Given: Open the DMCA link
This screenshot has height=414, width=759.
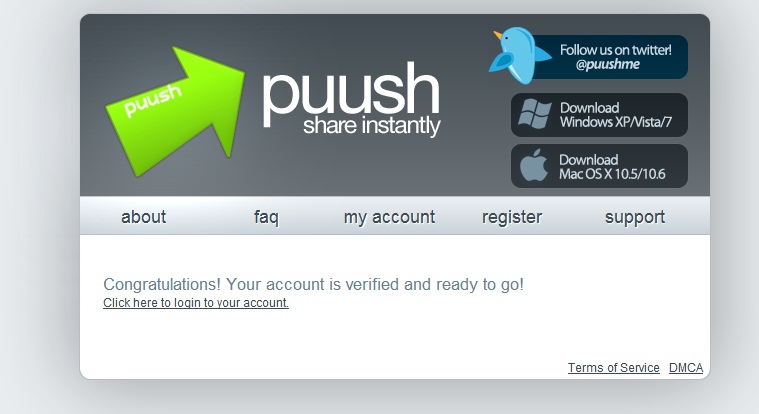Looking at the screenshot, I should coord(686,368).
